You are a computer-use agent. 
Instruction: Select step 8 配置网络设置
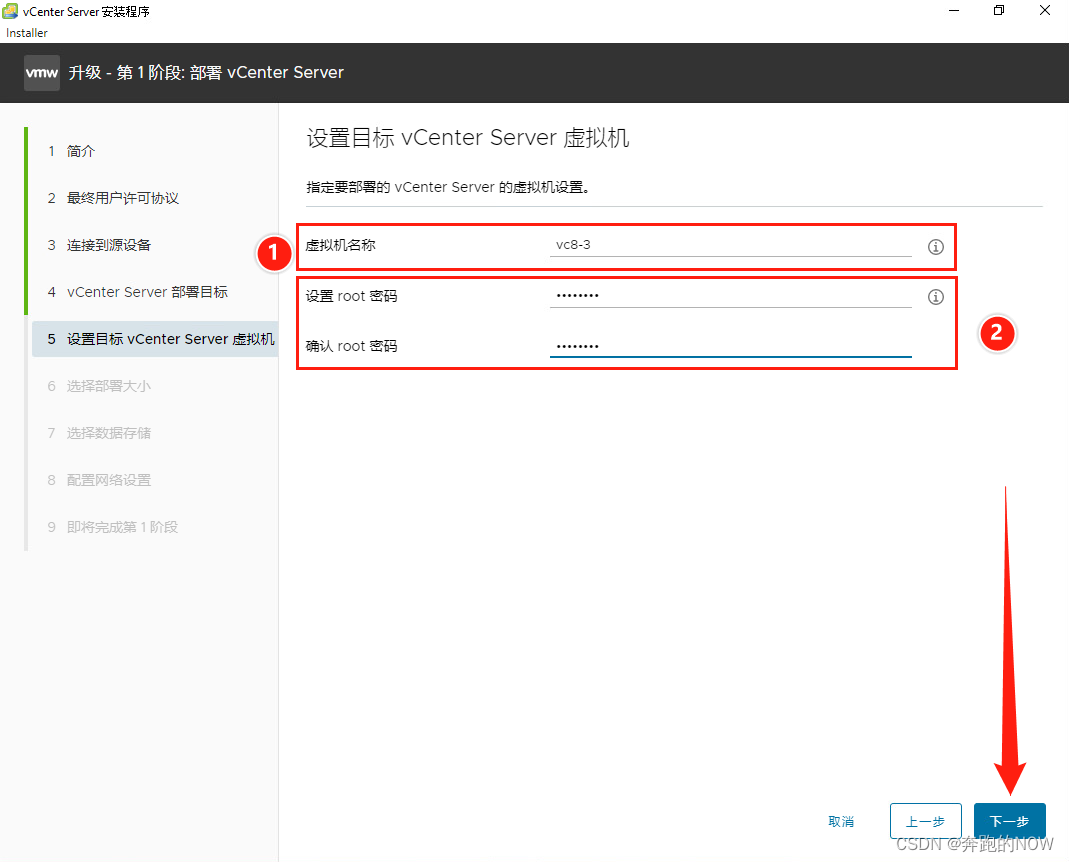click(100, 480)
